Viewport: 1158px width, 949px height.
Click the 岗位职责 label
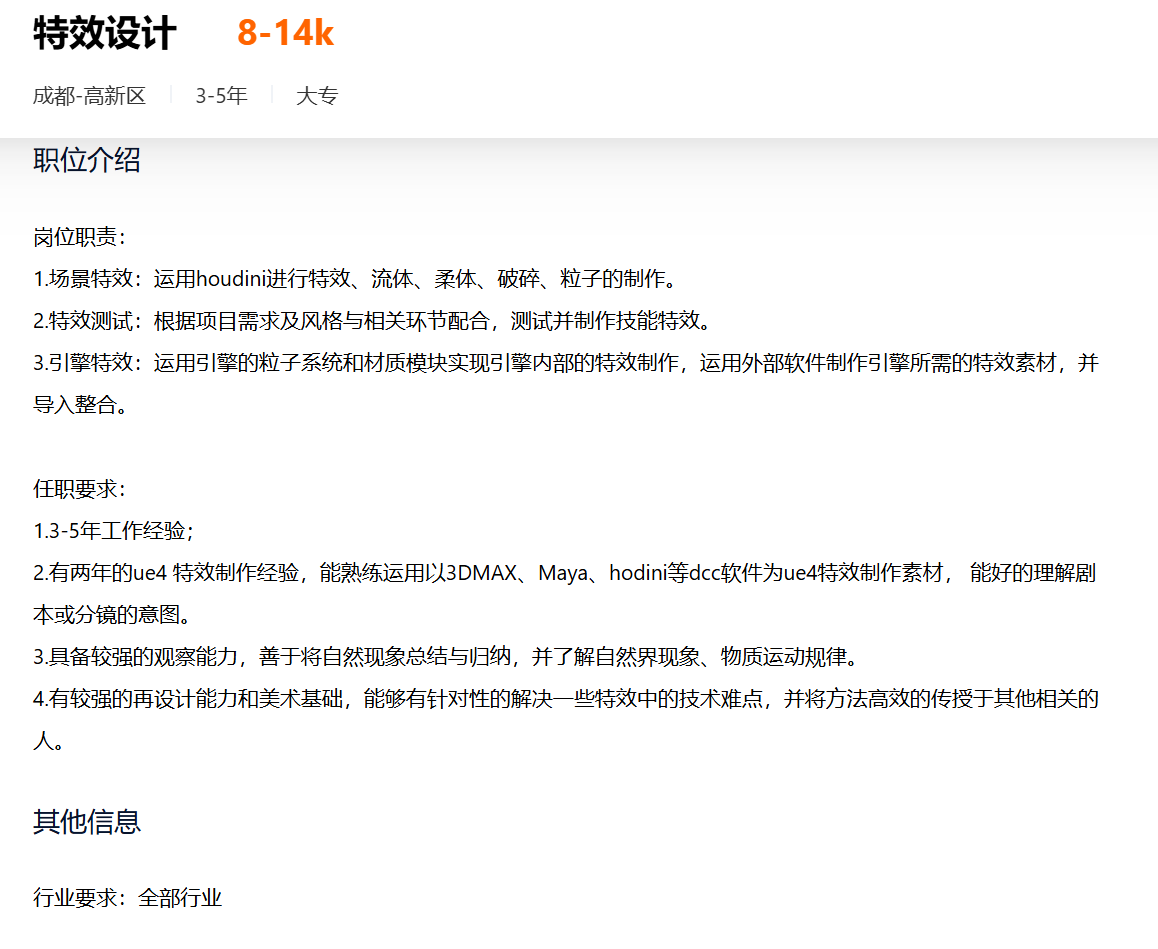click(x=79, y=237)
